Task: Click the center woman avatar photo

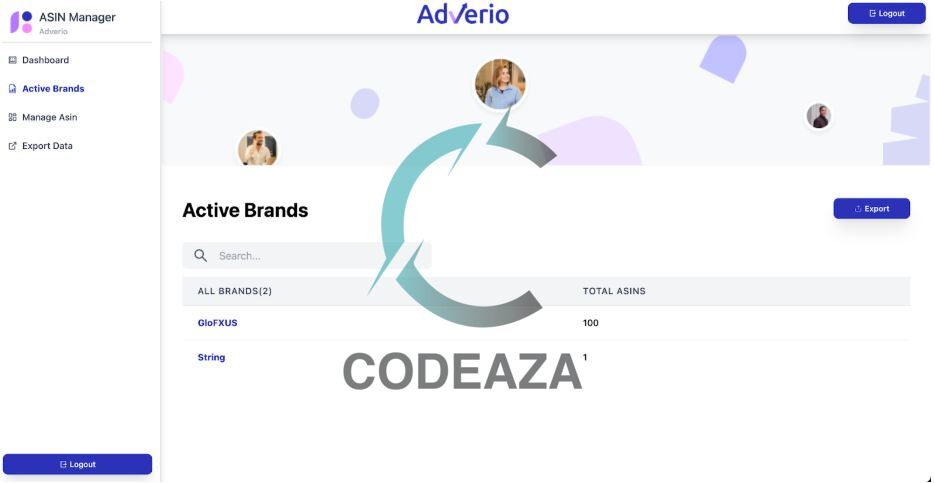Action: [500, 84]
